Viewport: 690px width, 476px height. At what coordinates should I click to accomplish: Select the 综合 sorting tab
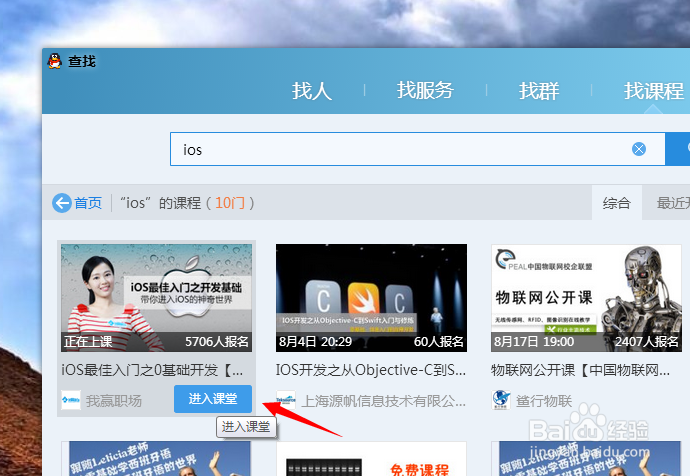[617, 203]
